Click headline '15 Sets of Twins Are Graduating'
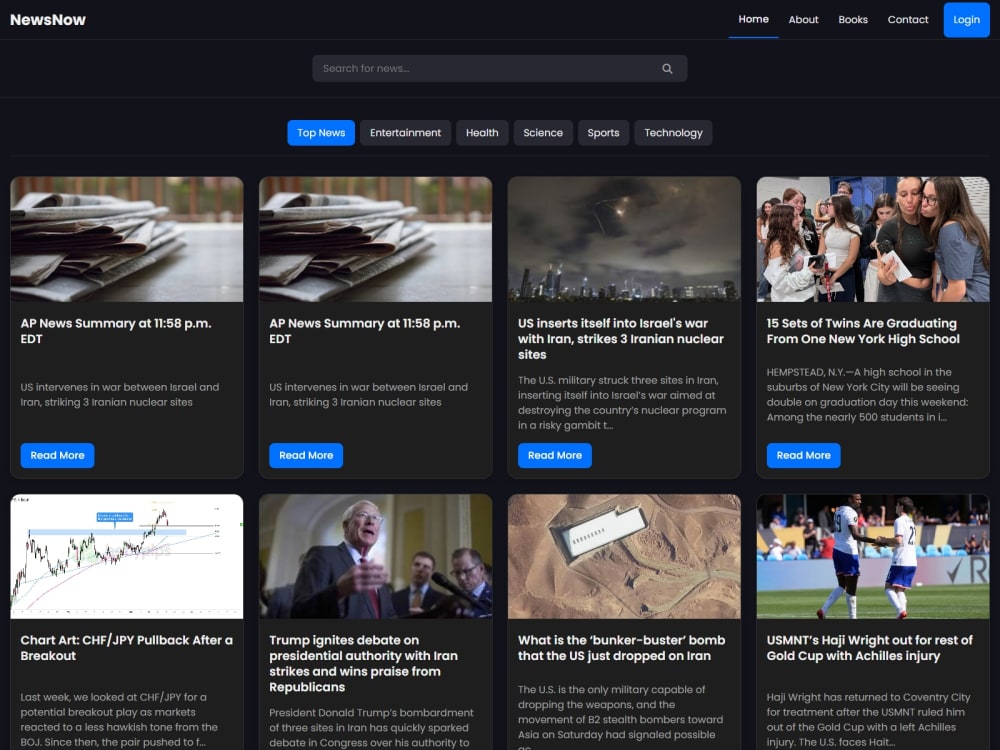This screenshot has height=750, width=1000. (x=863, y=331)
